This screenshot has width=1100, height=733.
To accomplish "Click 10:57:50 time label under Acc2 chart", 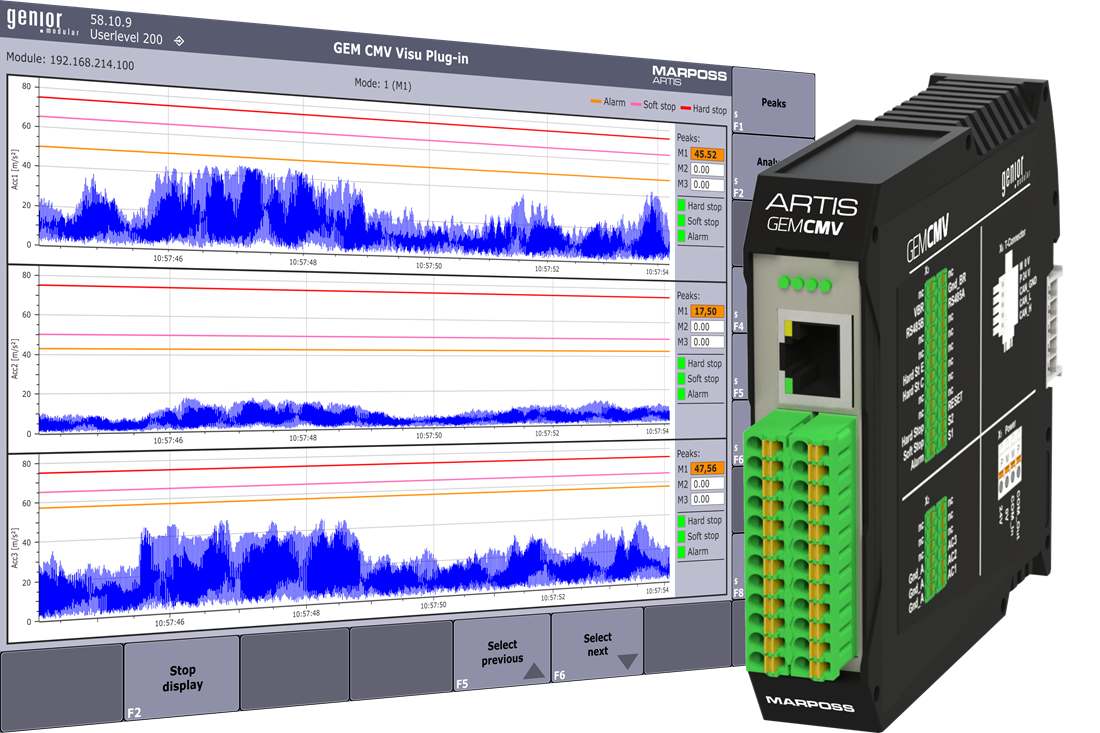I will [x=429, y=436].
